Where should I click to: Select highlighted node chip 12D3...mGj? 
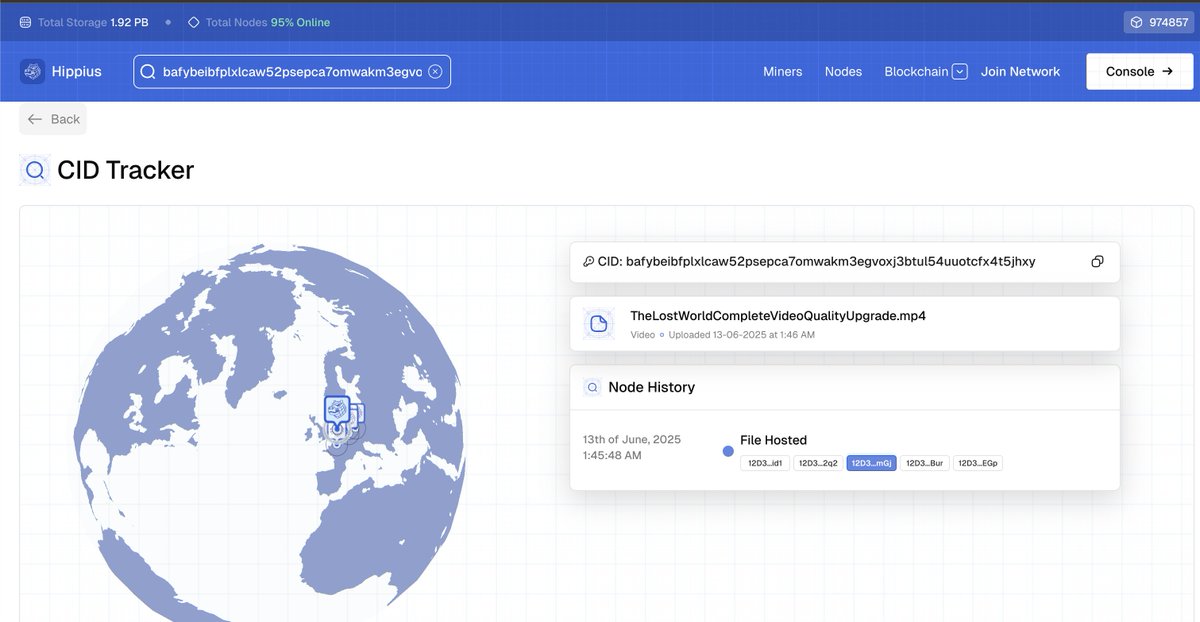tap(871, 463)
